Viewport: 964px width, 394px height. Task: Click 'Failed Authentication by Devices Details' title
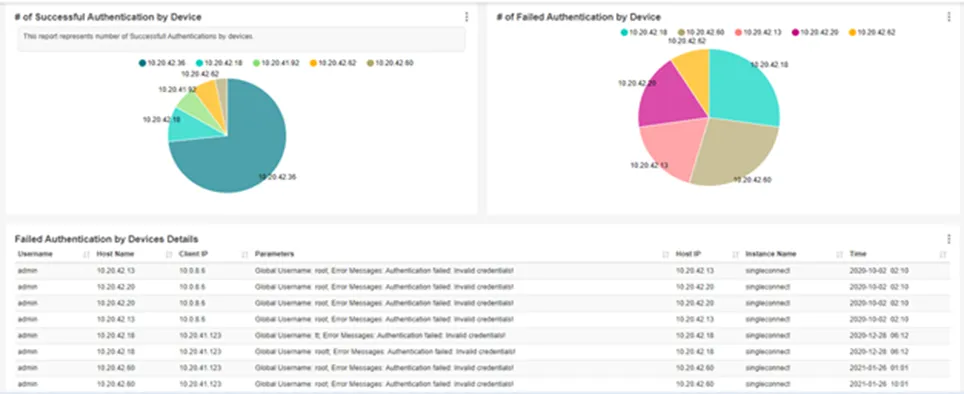(106, 238)
